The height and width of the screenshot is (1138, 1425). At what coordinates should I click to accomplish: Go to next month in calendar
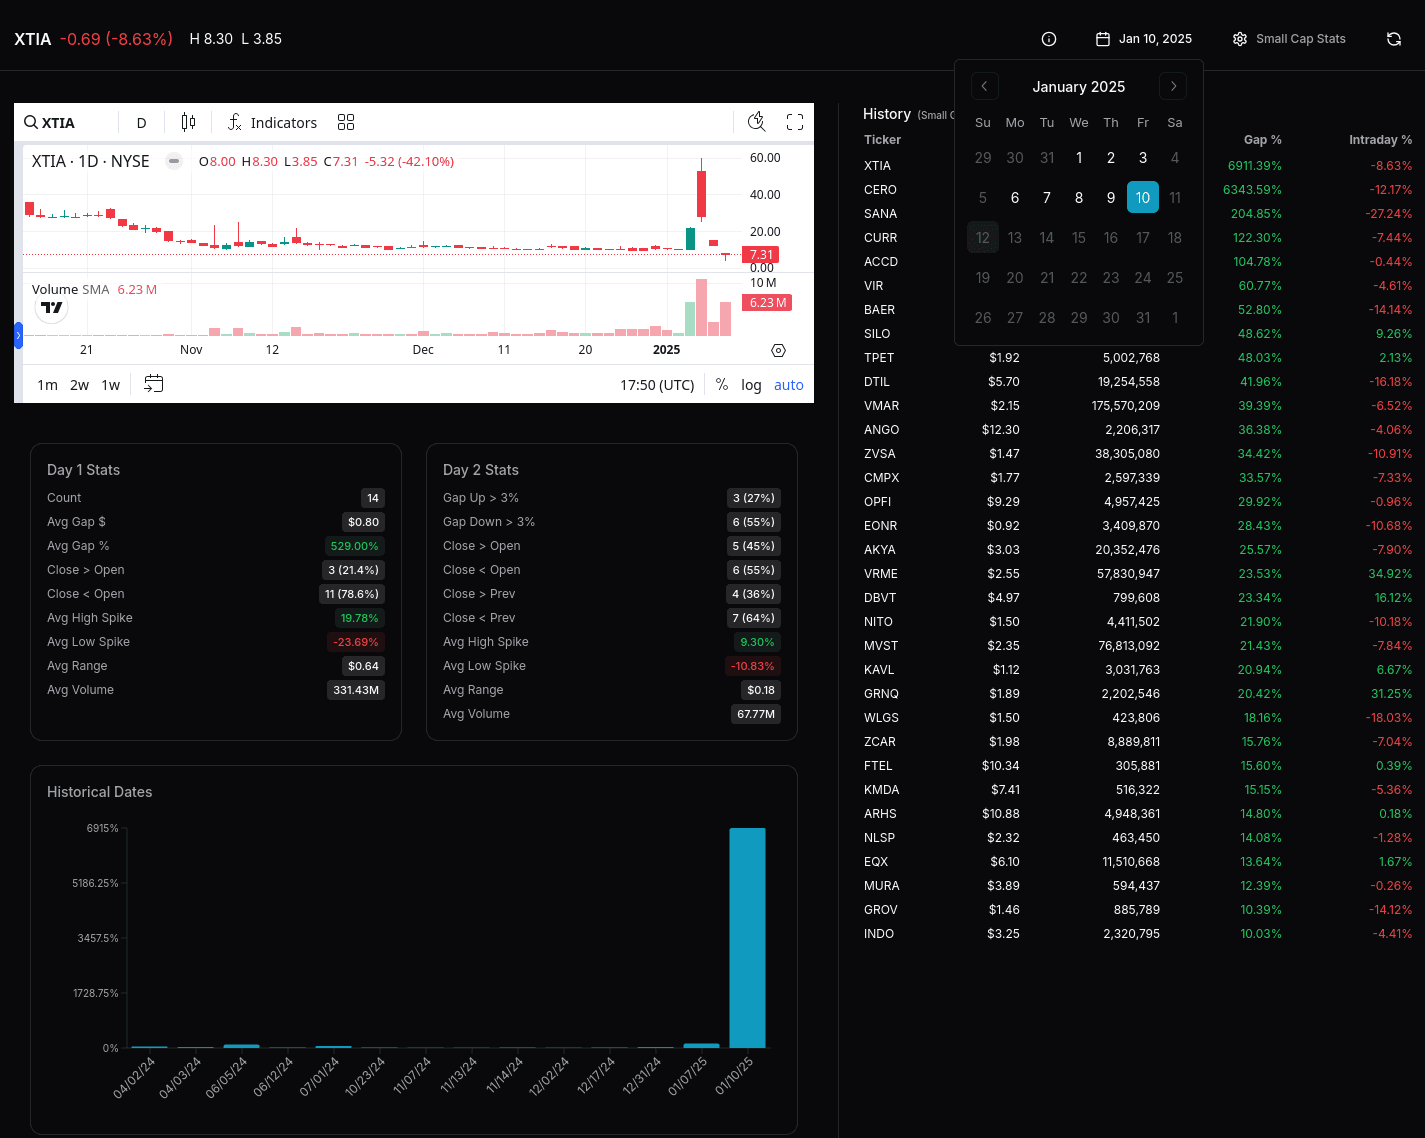1173,86
